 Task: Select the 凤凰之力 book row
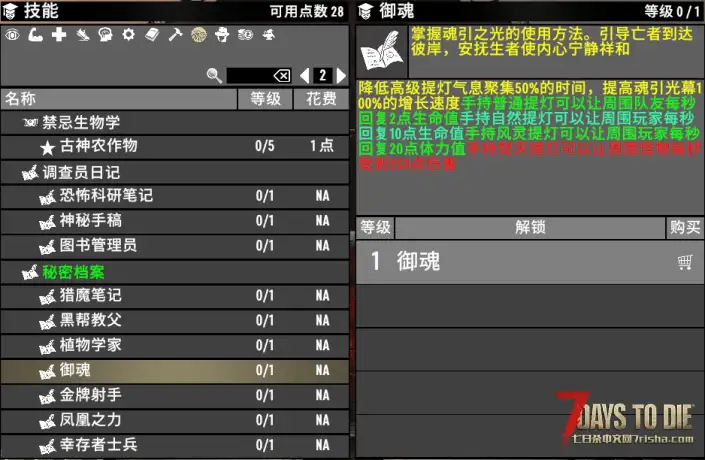point(175,420)
